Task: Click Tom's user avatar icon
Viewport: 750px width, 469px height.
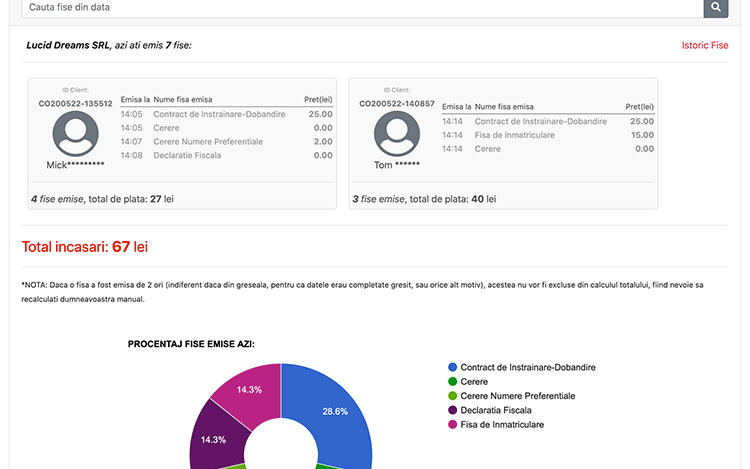Action: tap(397, 134)
